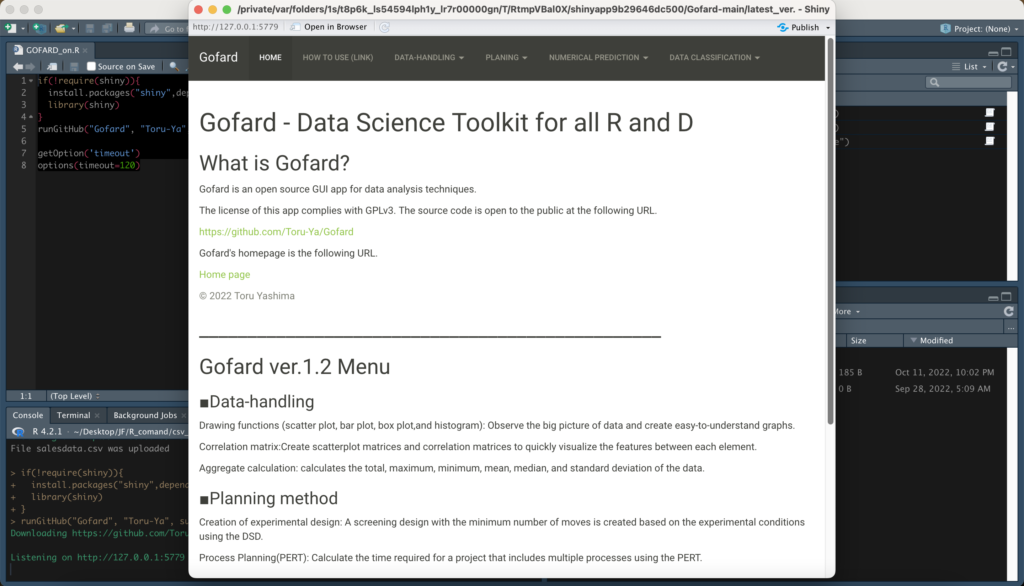This screenshot has width=1024, height=586.
Task: Click the find magnifier icon in editor
Action: [x=174, y=67]
